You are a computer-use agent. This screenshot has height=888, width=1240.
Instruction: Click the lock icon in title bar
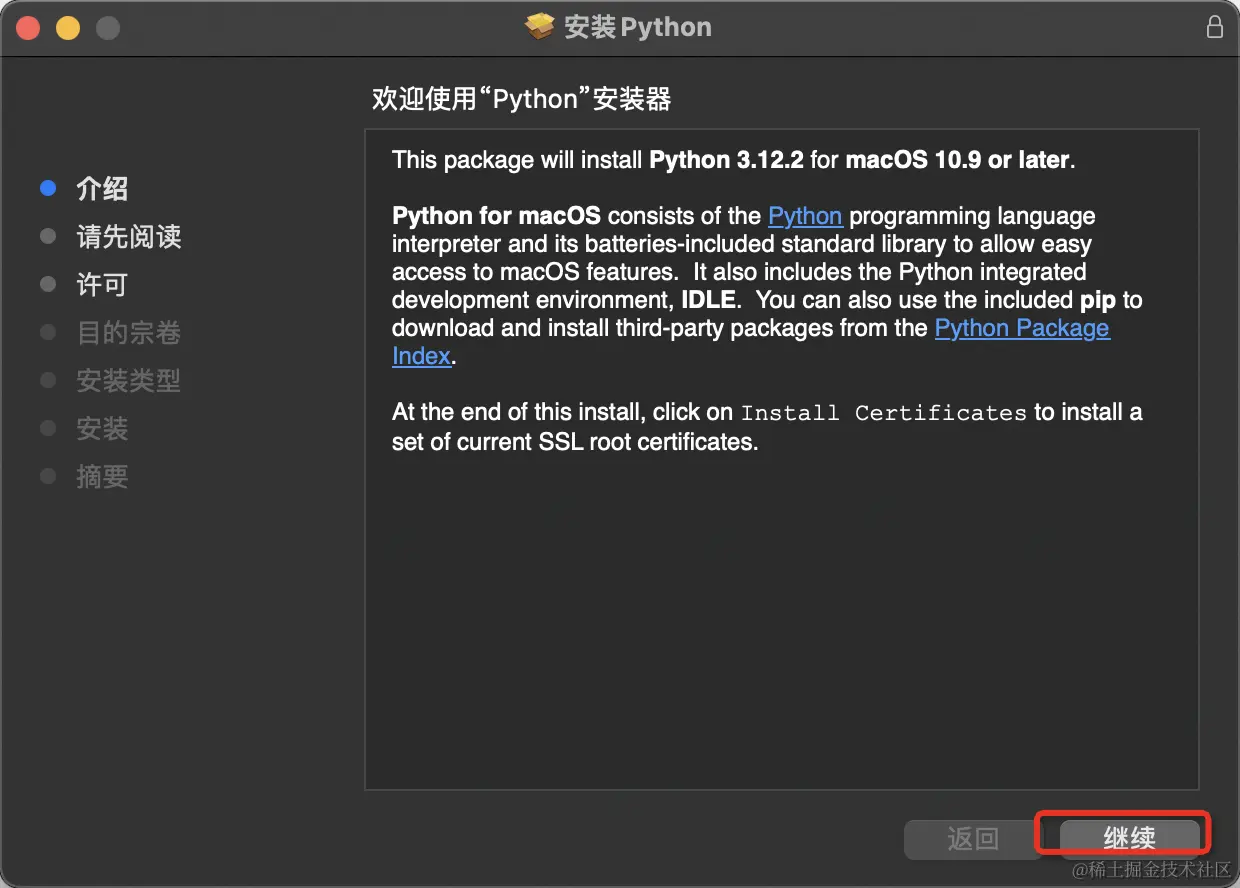[1215, 27]
